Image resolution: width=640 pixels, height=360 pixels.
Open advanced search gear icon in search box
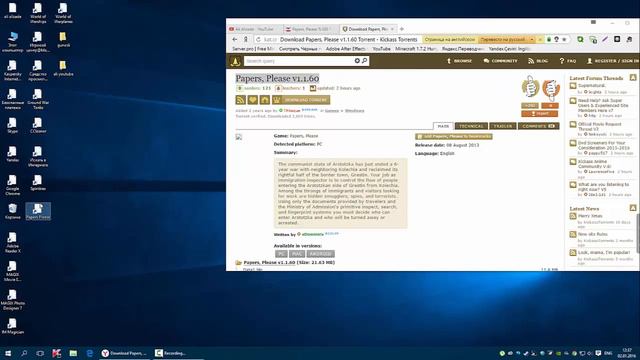pos(357,61)
